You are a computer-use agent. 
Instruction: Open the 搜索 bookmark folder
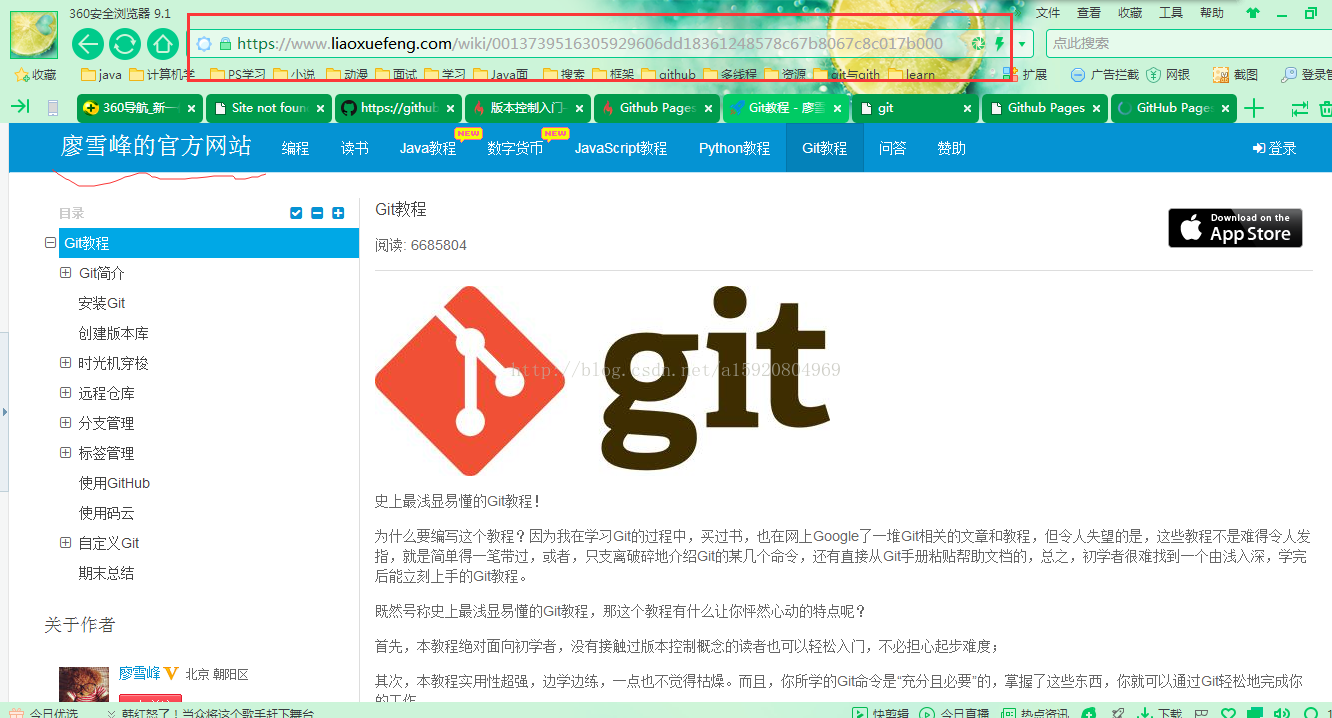click(x=564, y=74)
